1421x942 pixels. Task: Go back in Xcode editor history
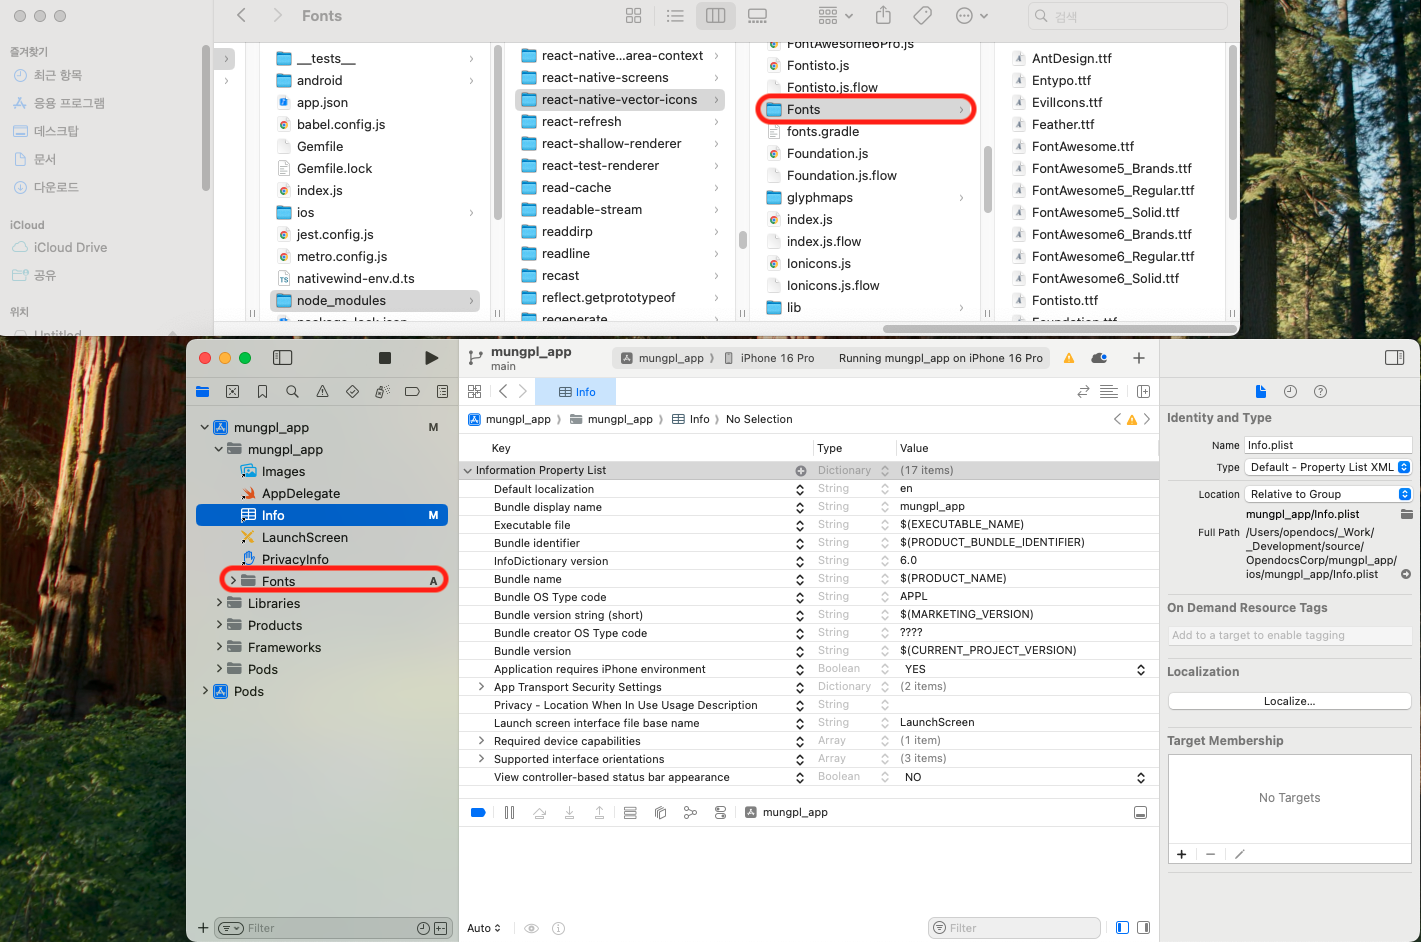(x=503, y=392)
